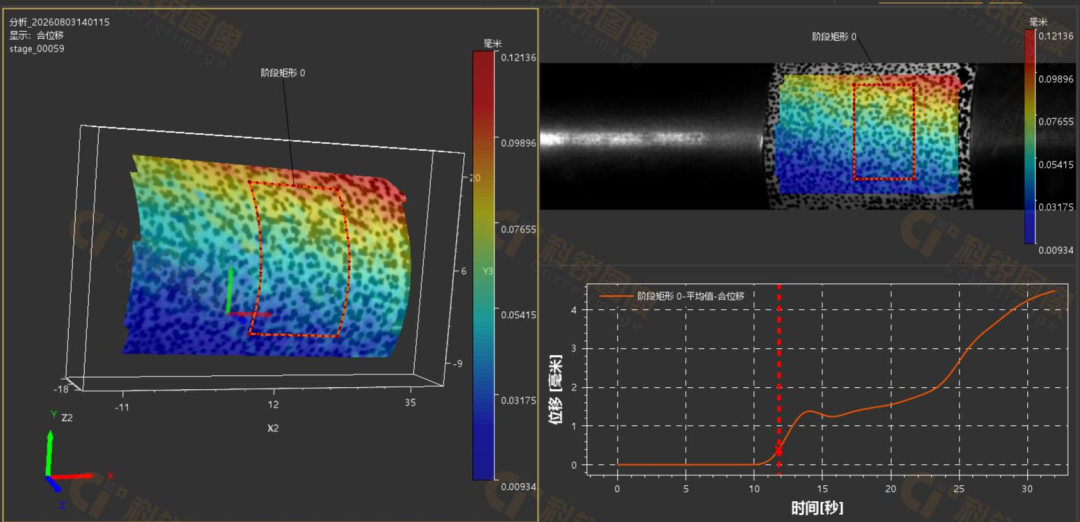Click the 时间[秒] horizontal axis title

(817, 508)
